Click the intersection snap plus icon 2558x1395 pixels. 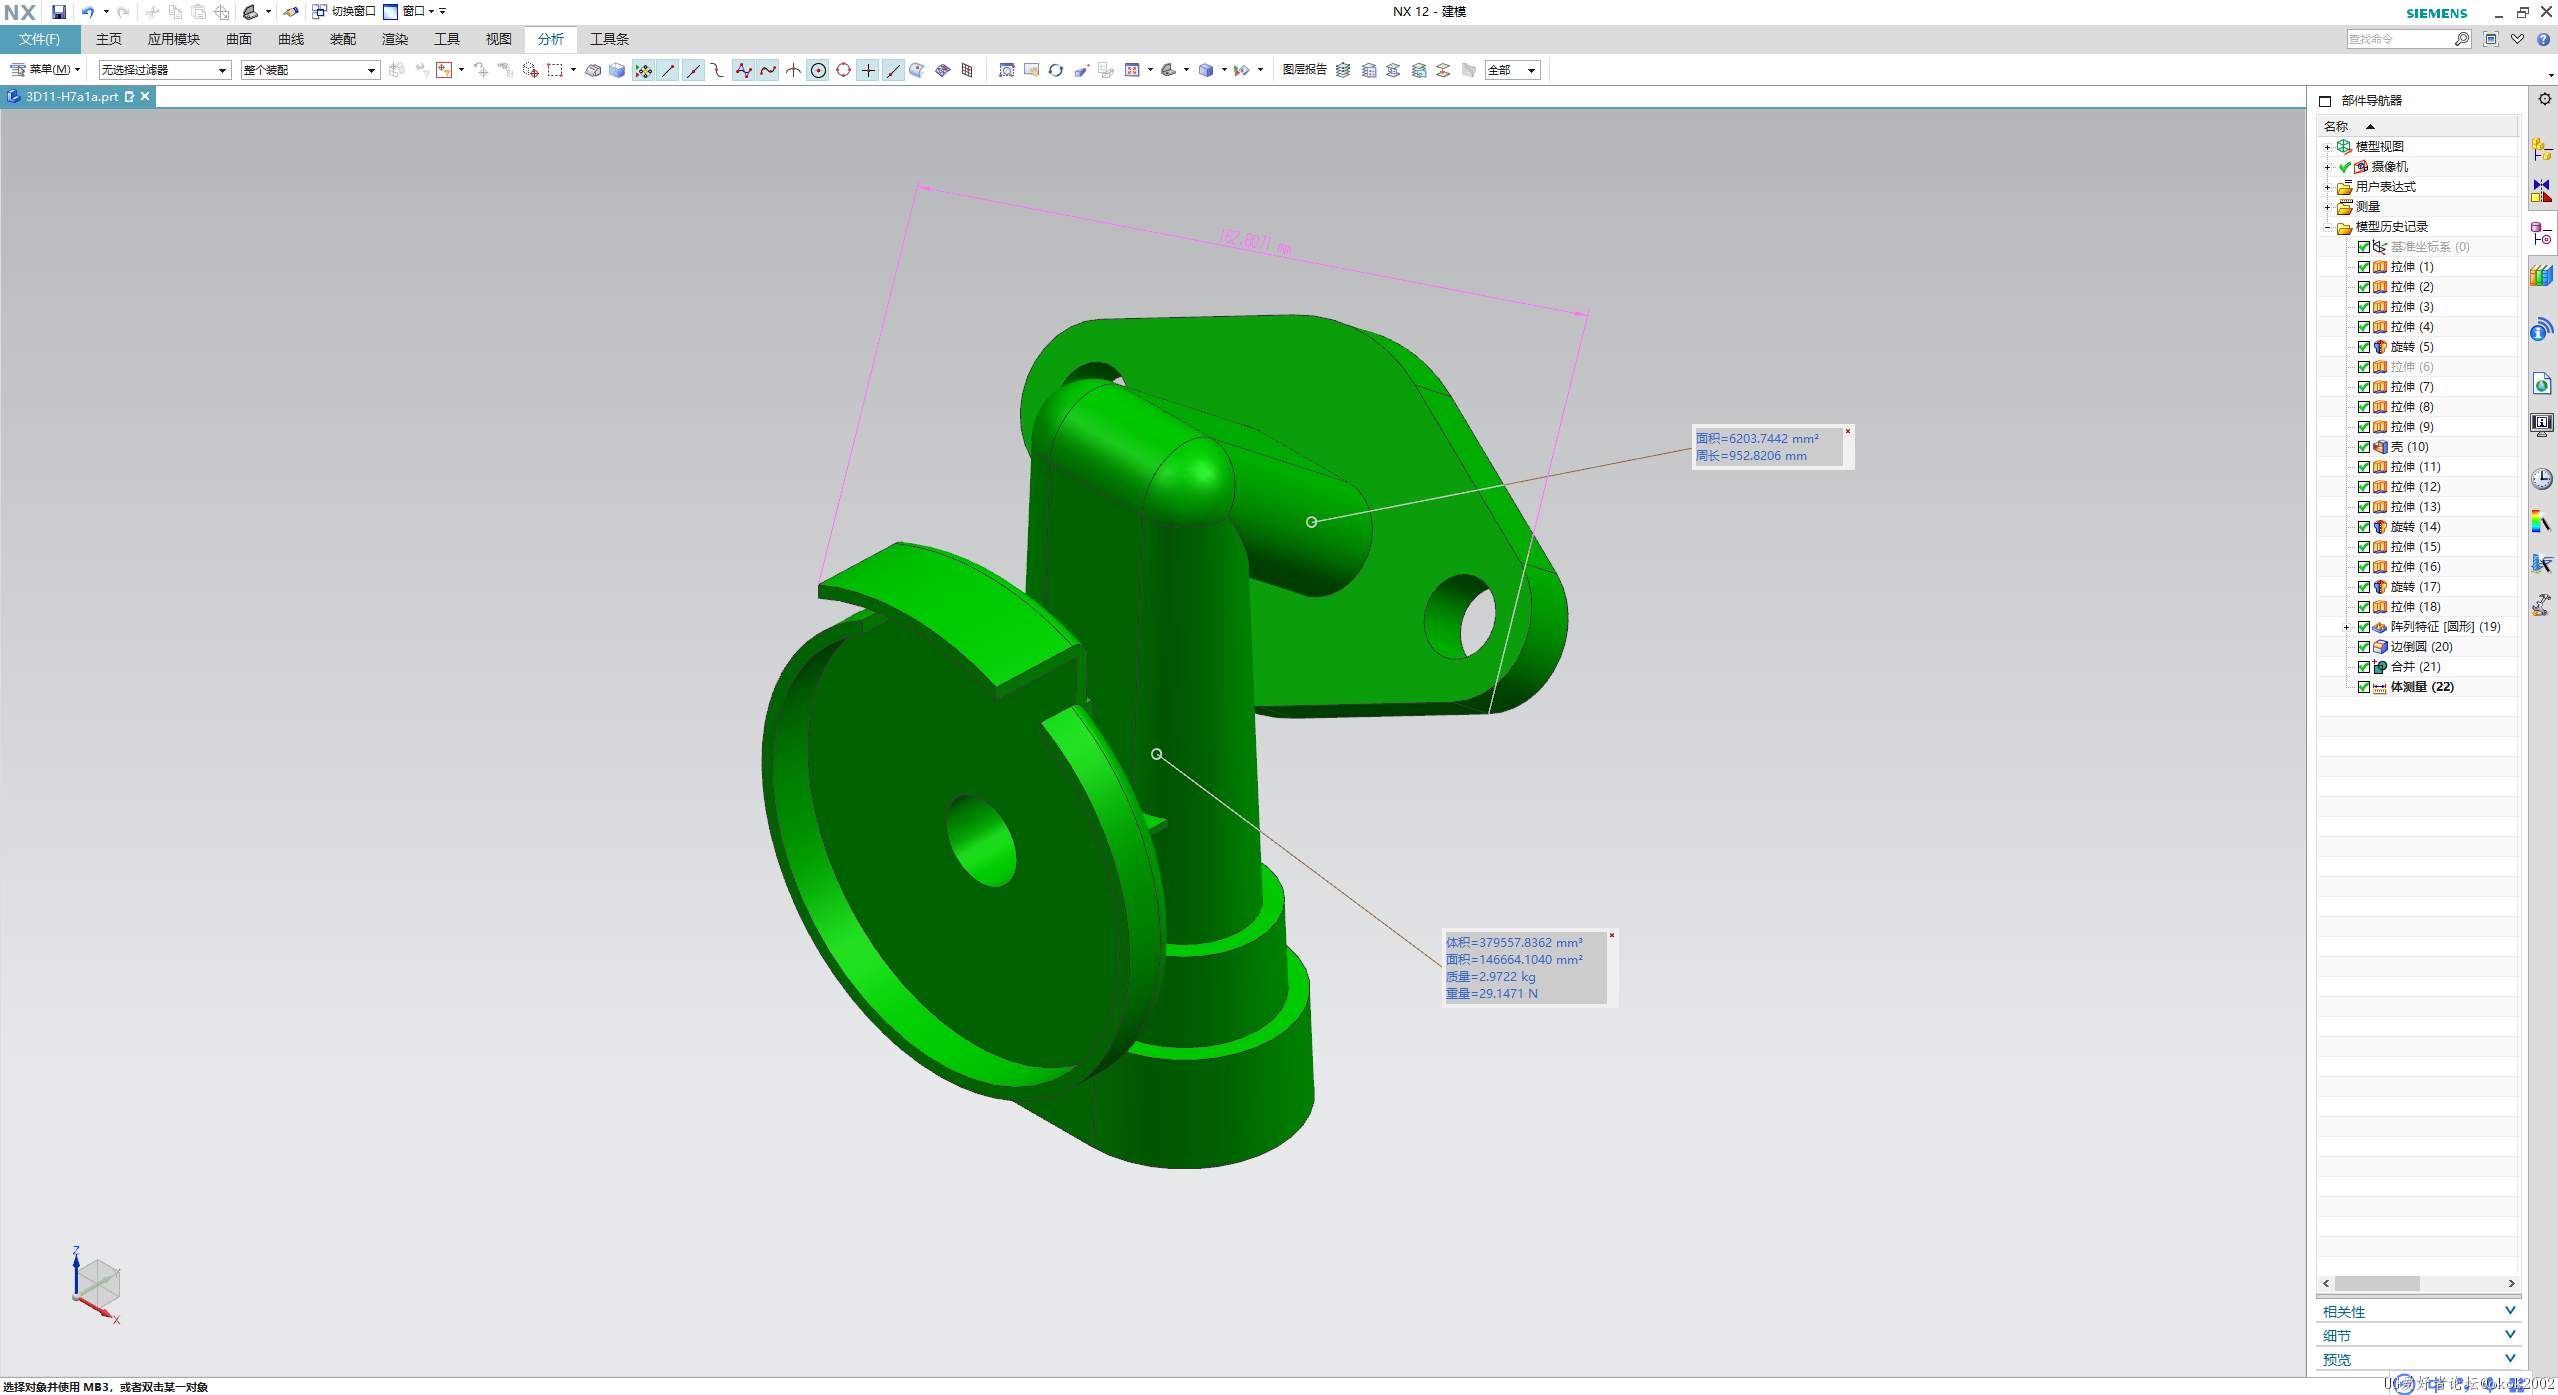pyautogui.click(x=868, y=70)
